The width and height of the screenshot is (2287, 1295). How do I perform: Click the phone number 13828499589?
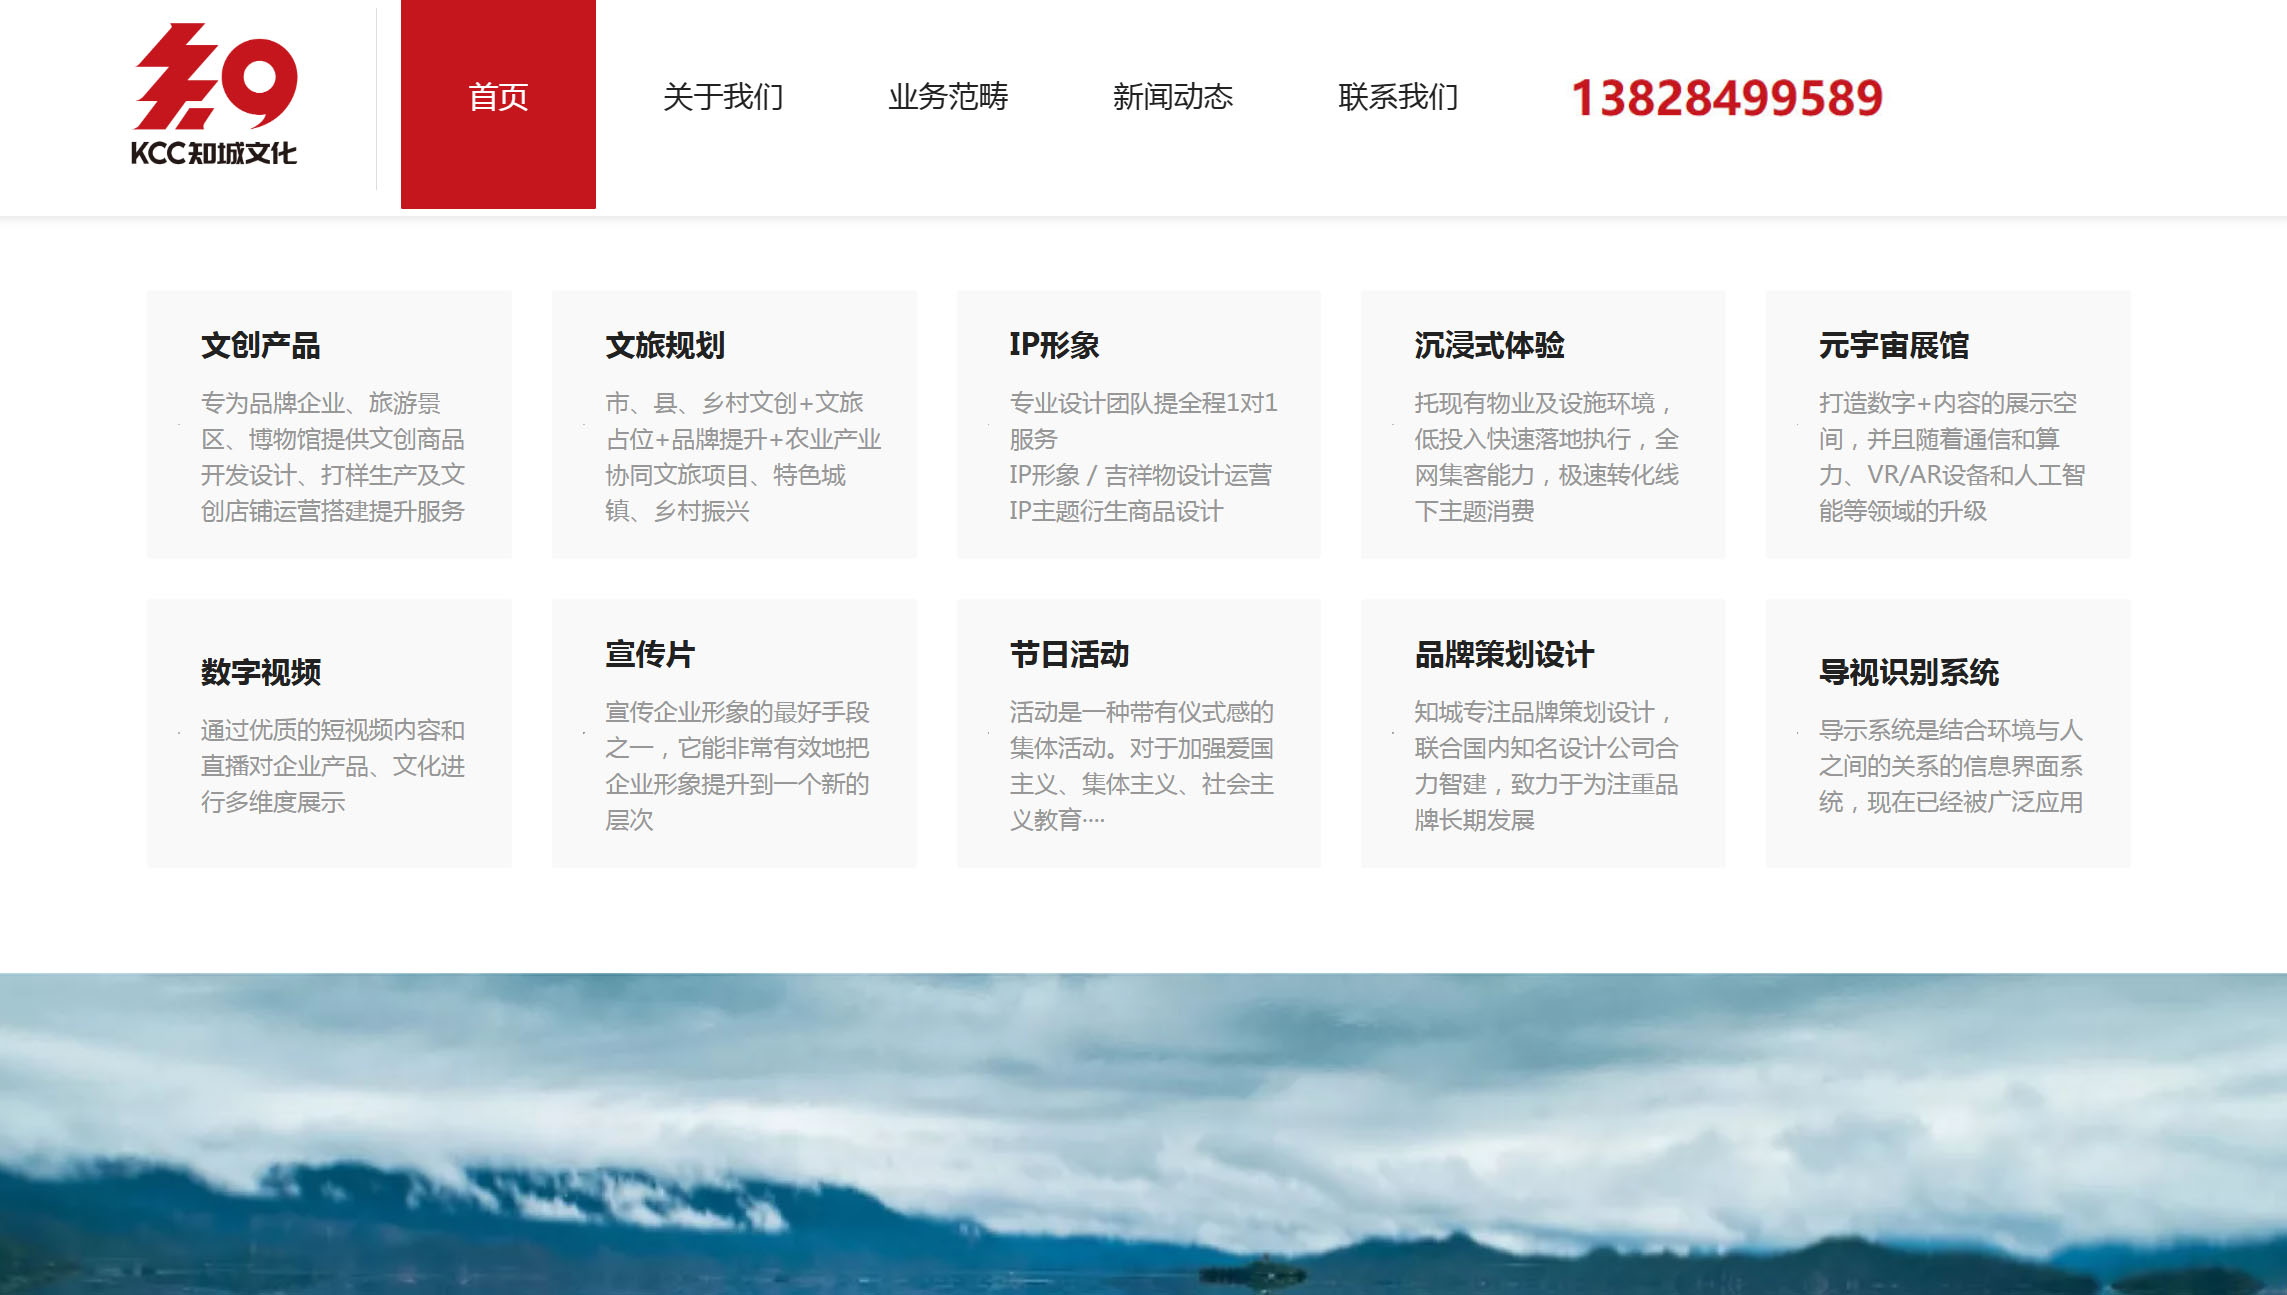tap(1726, 98)
